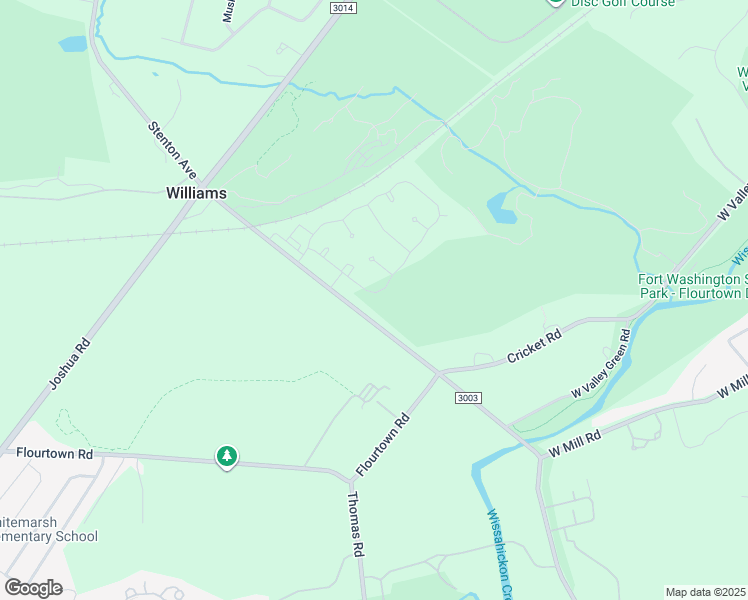Select the Fort Washington State Park label

coord(693,286)
